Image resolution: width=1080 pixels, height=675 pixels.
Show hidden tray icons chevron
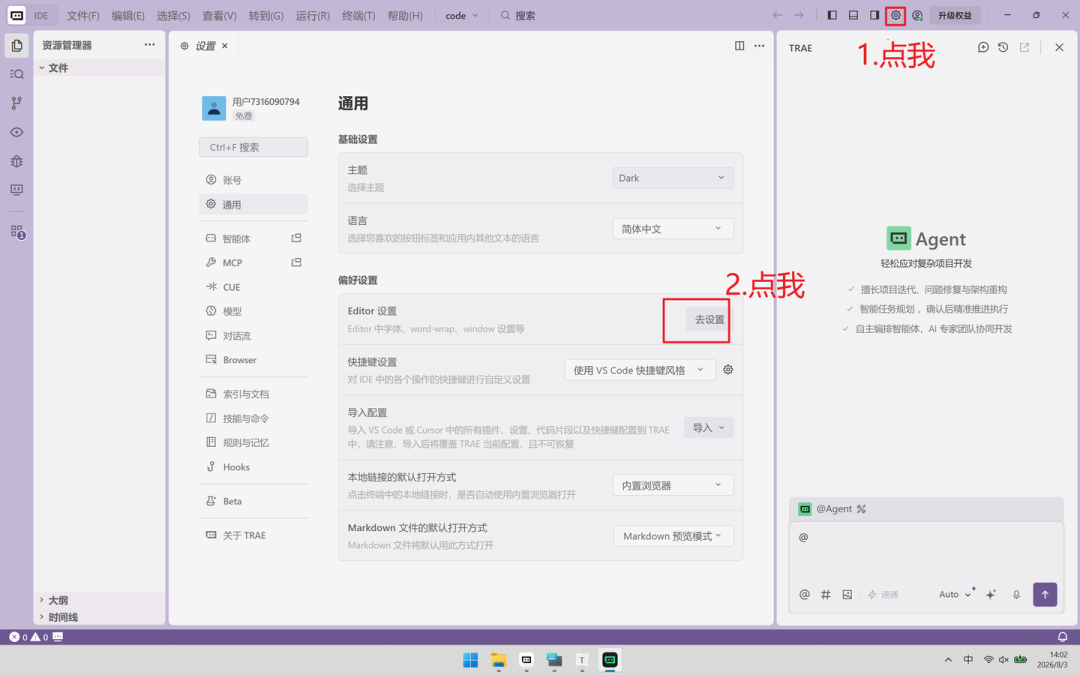[948, 660]
